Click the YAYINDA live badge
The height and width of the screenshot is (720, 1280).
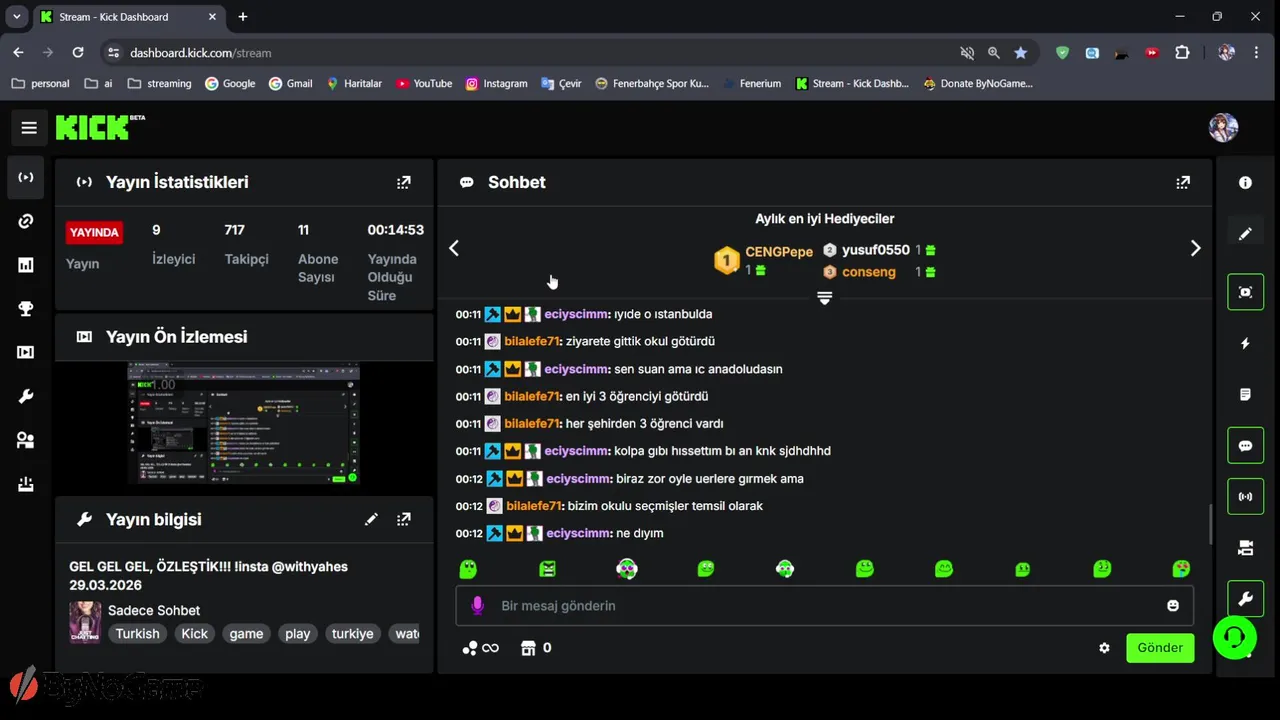click(x=94, y=232)
